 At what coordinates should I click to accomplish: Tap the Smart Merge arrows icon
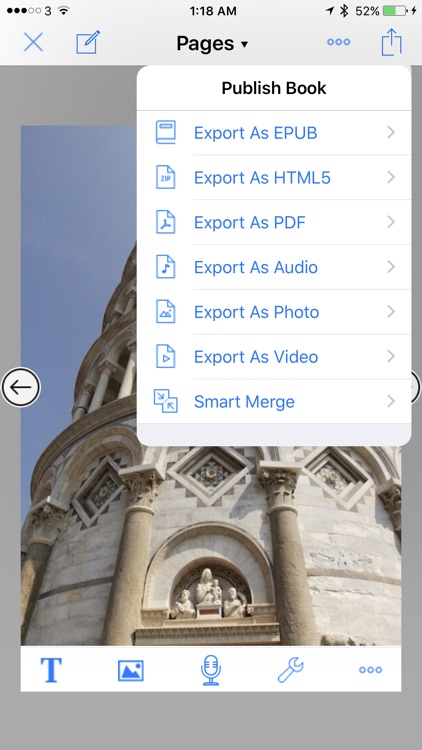click(x=166, y=401)
